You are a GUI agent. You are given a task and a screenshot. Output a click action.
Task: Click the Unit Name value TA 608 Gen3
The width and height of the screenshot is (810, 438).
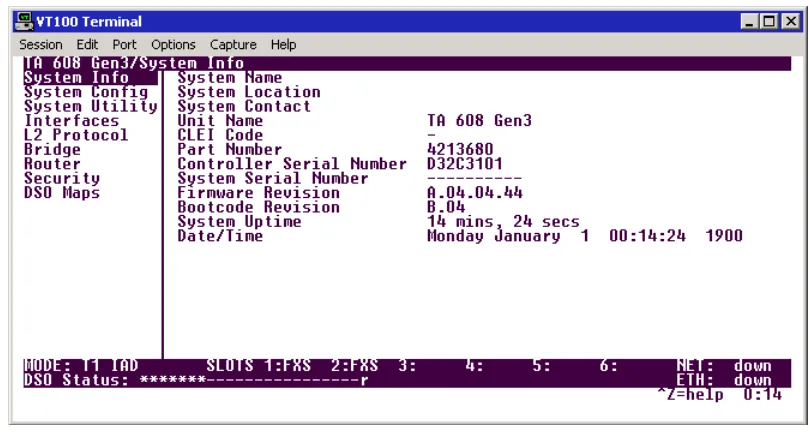point(479,121)
